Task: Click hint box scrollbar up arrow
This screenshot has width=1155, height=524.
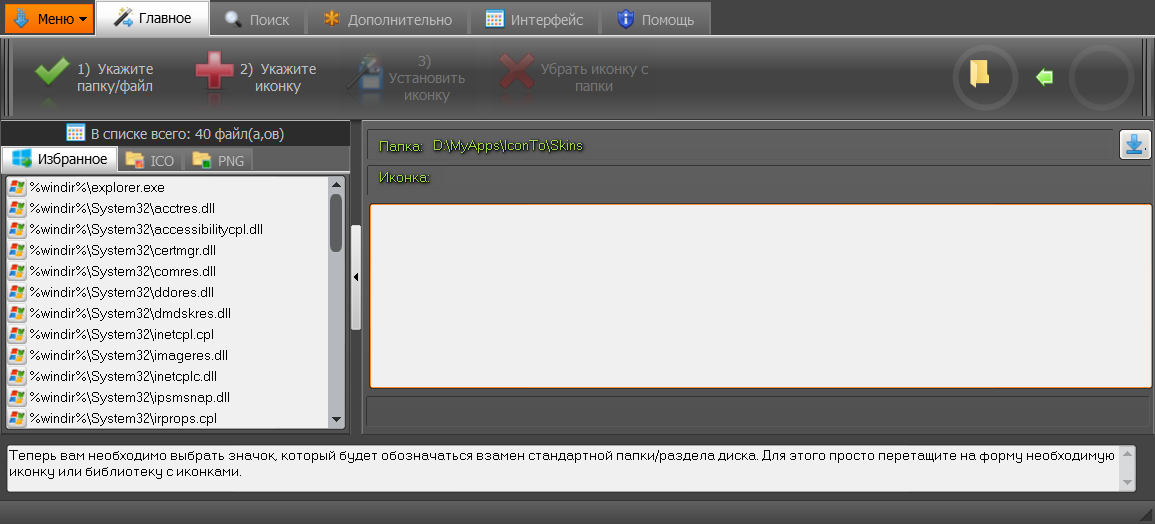Action: pos(1127,453)
